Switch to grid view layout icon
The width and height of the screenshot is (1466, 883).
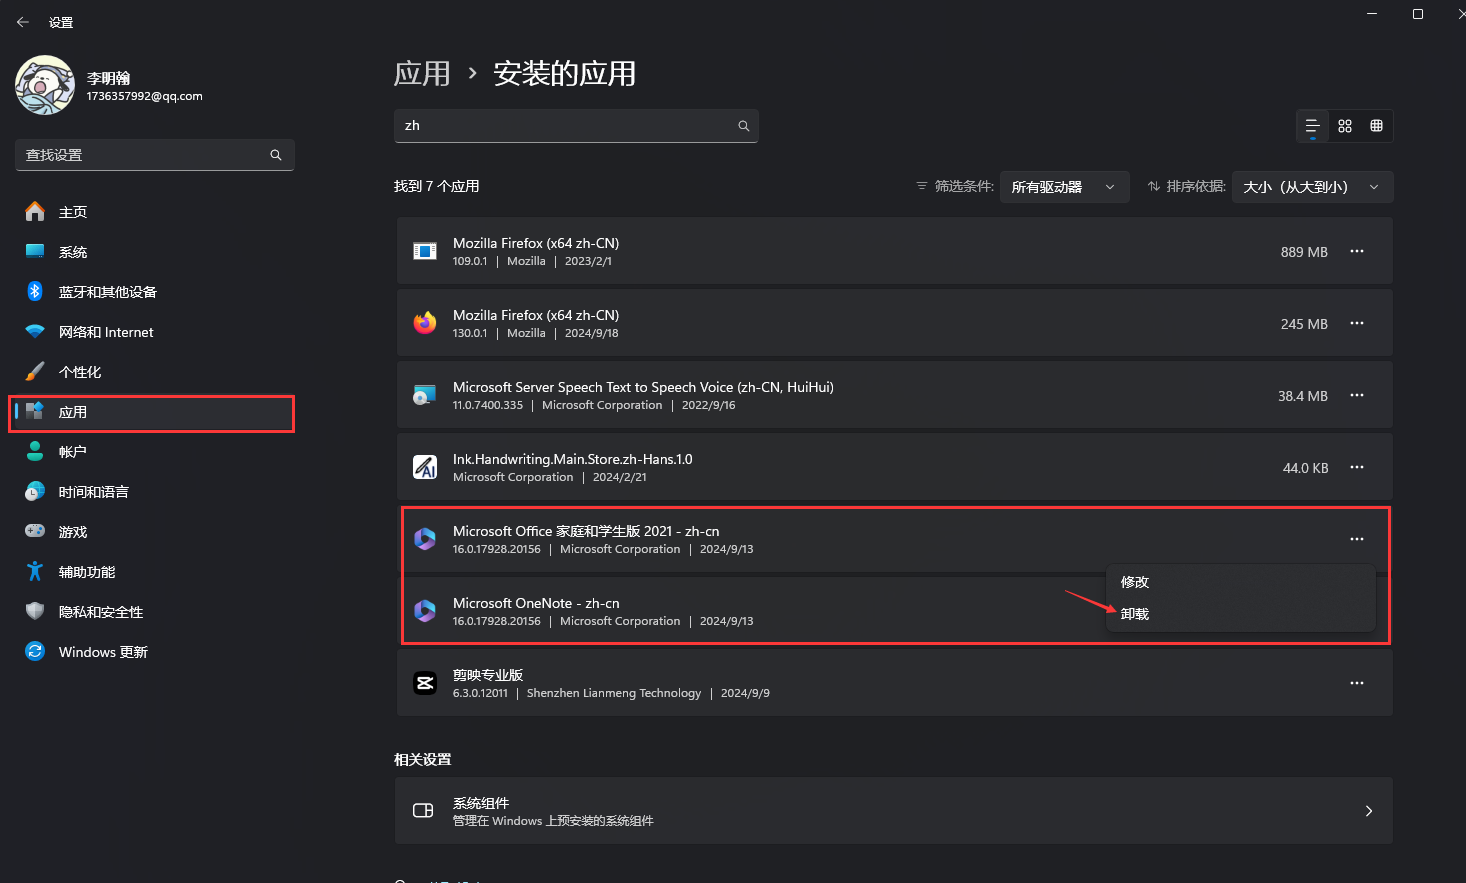point(1345,126)
